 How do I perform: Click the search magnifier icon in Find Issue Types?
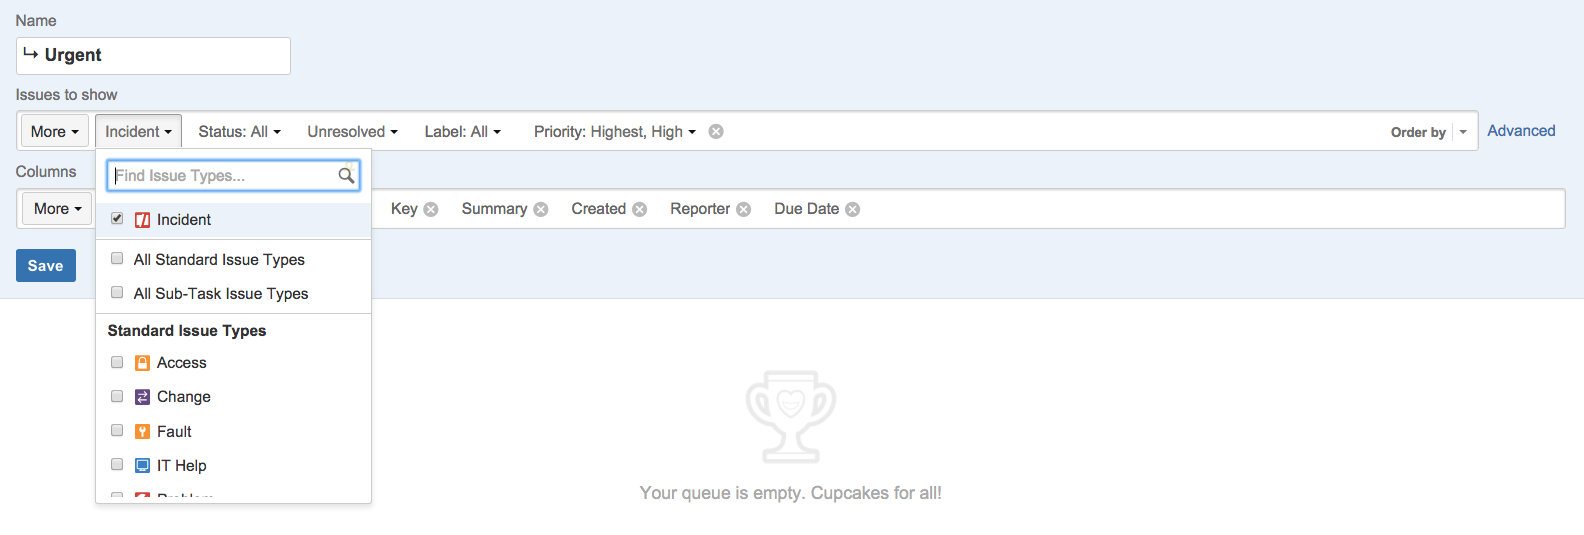coord(346,176)
